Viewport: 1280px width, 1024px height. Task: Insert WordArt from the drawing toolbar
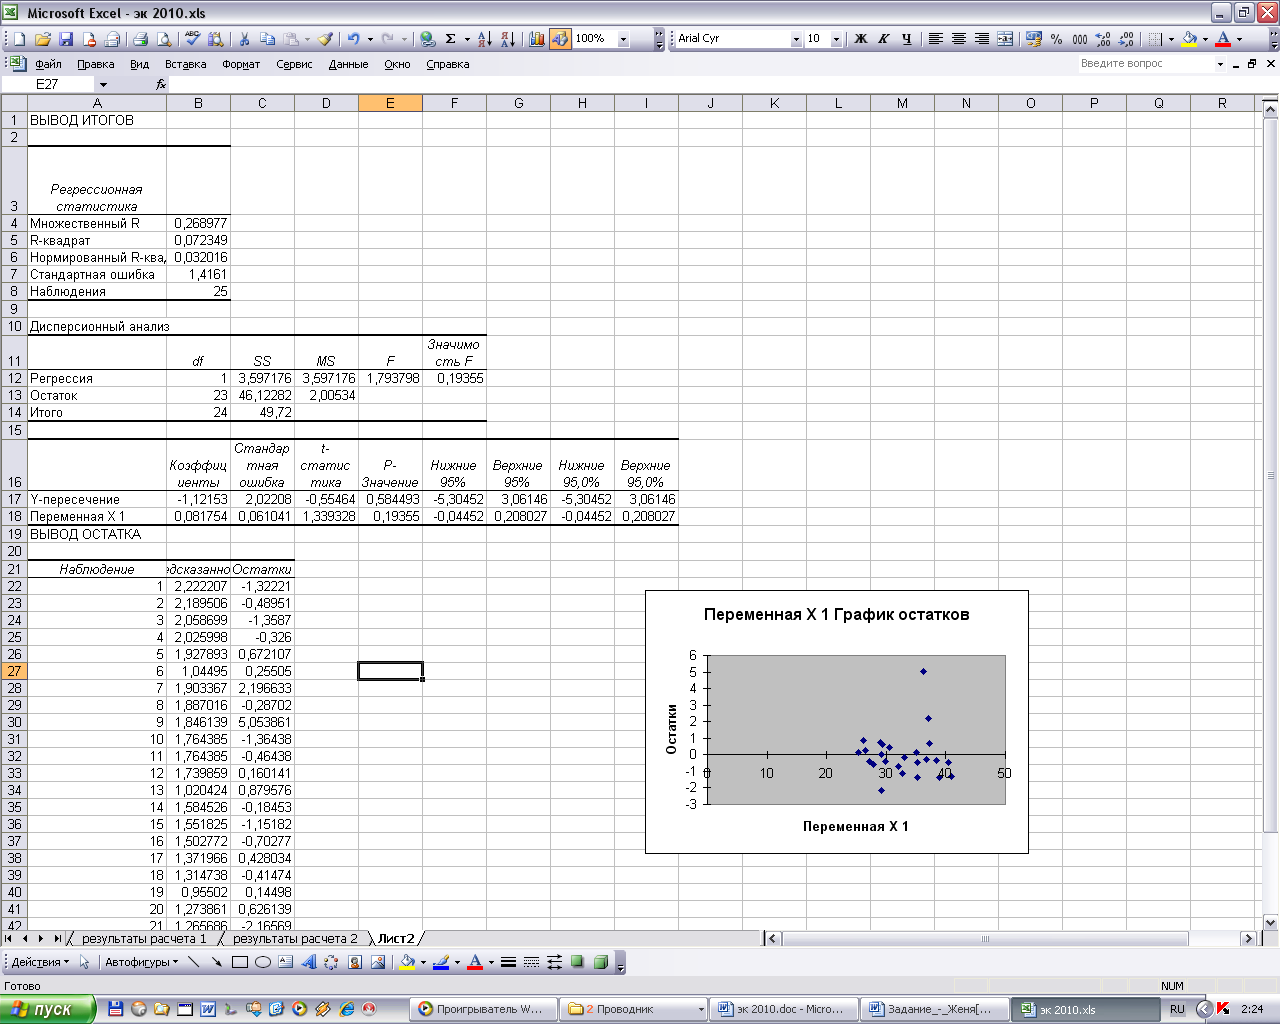[308, 962]
